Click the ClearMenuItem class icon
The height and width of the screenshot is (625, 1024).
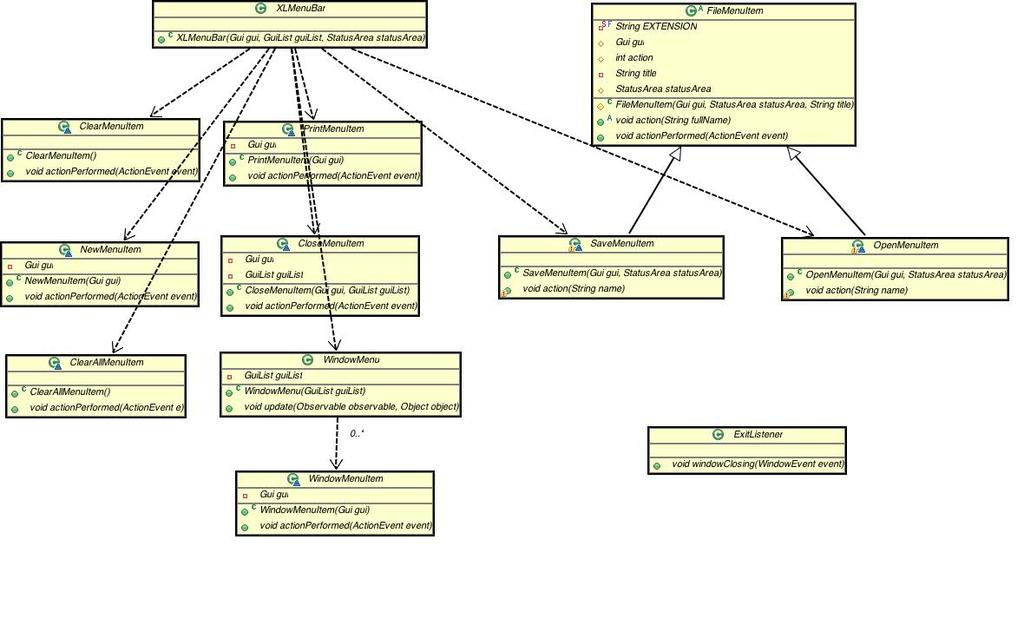click(64, 127)
